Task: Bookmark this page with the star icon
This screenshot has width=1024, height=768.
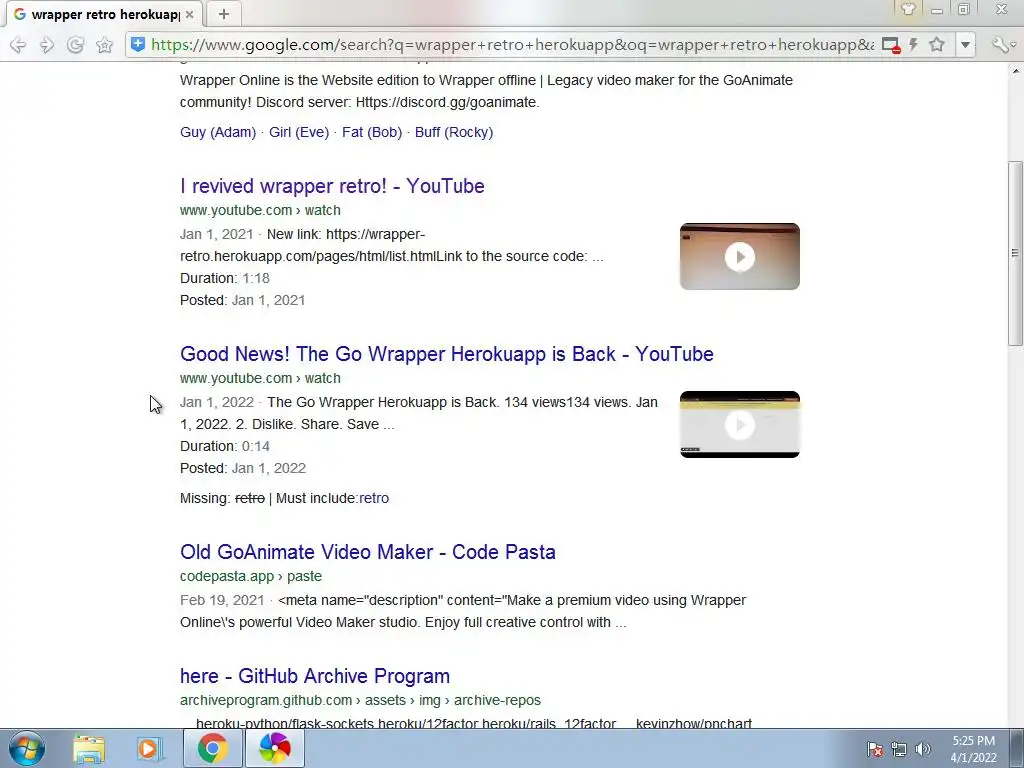Action: (937, 44)
